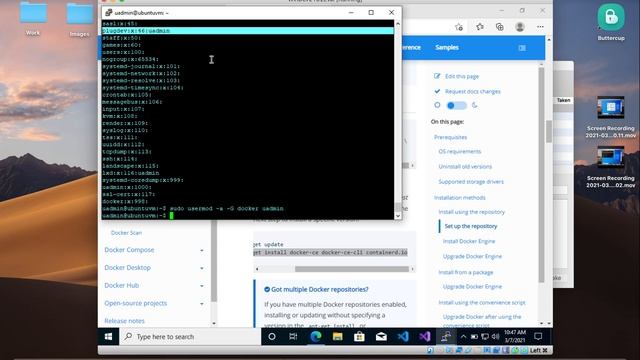Viewport: 640px width, 360px height.
Task: Toggle the dark mode switch on docs page
Action: click(456, 105)
